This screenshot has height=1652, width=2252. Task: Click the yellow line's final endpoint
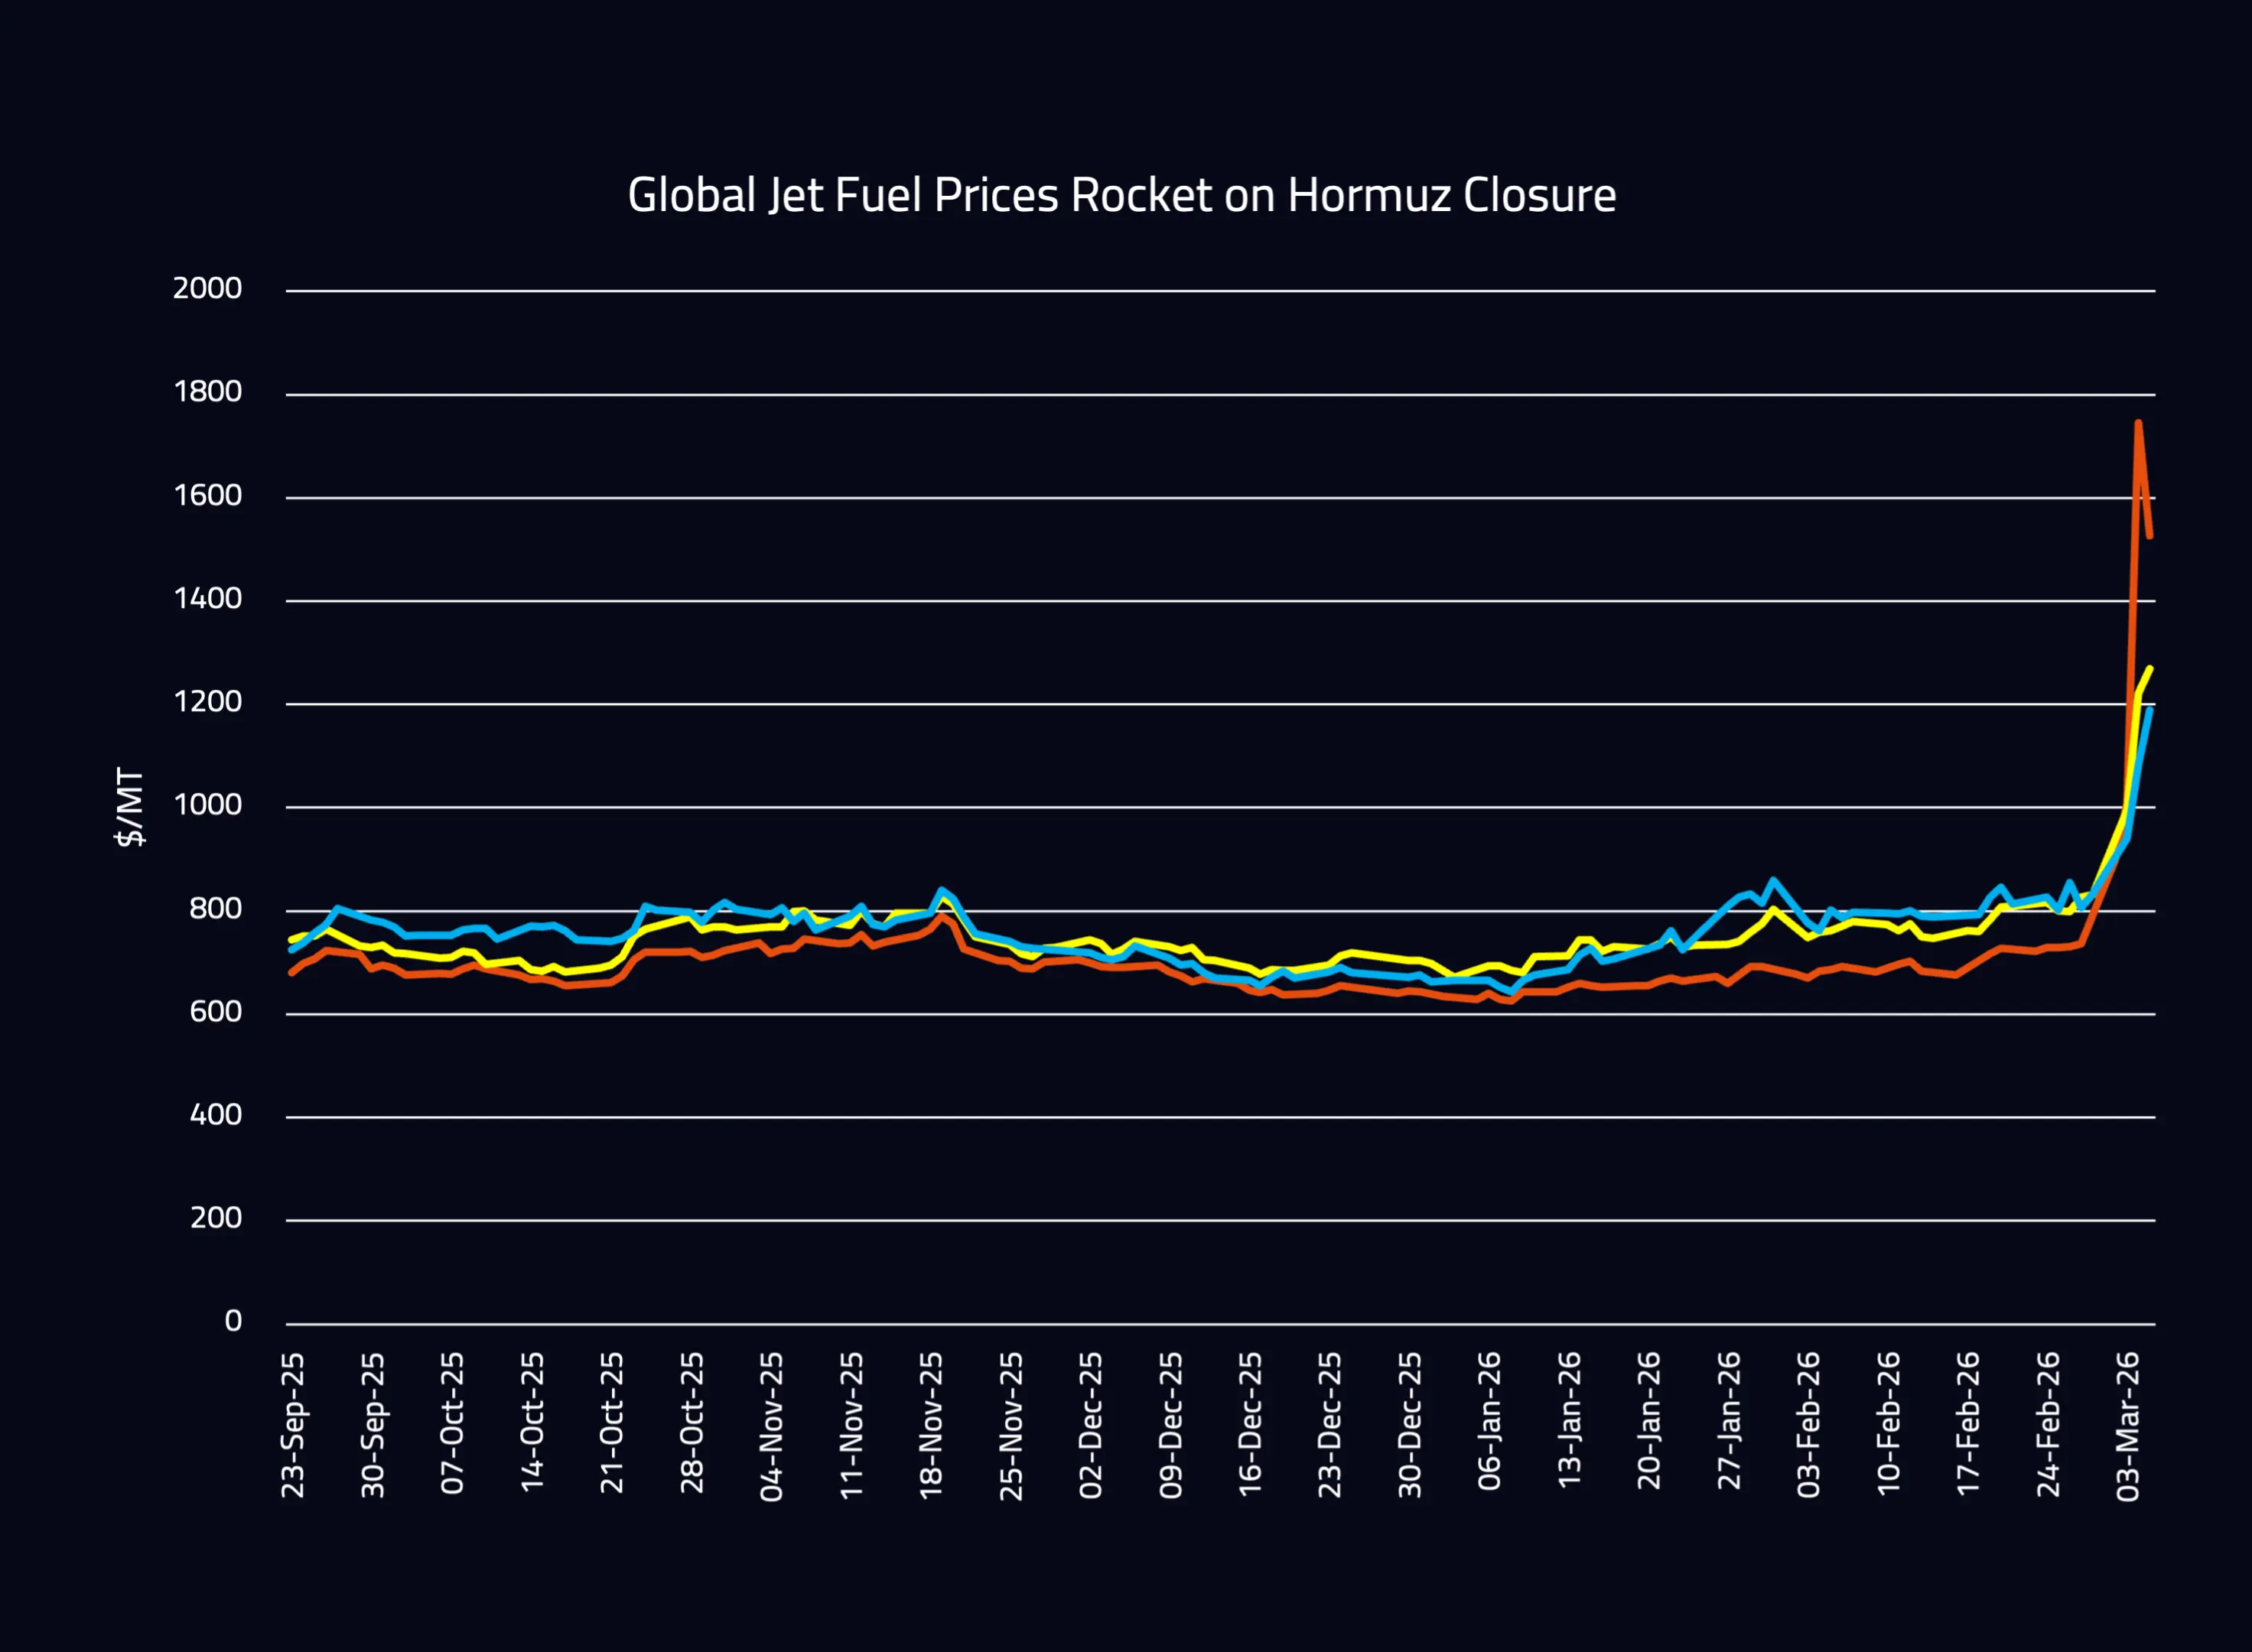pos(2150,669)
